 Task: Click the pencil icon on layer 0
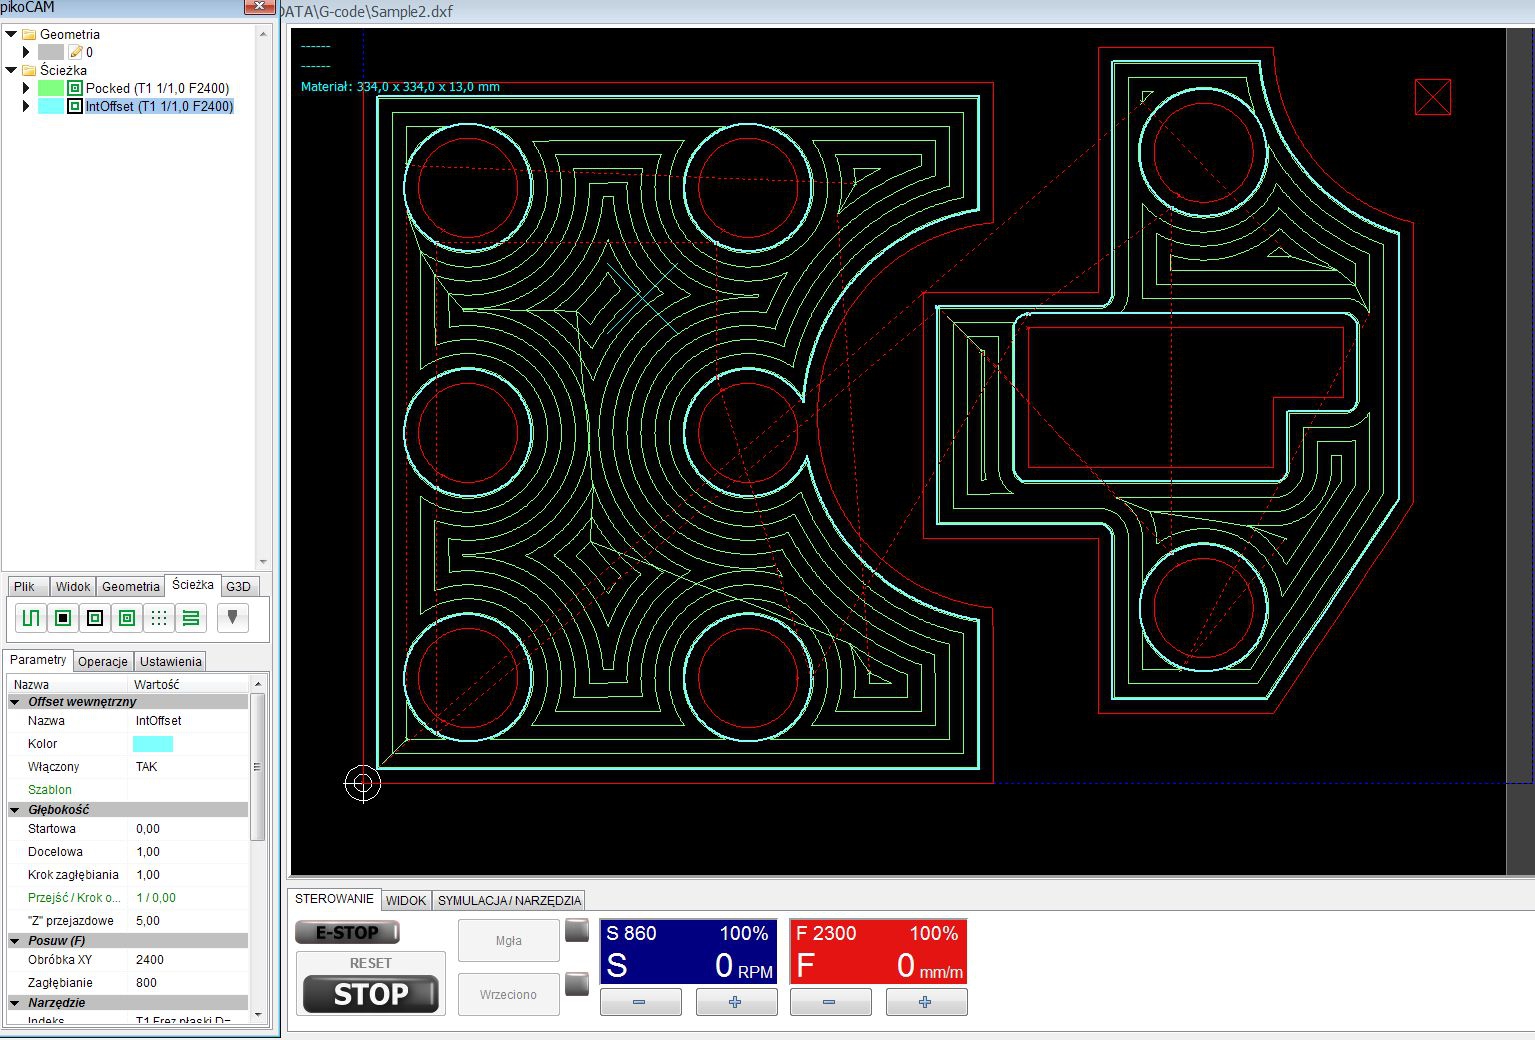click(75, 52)
